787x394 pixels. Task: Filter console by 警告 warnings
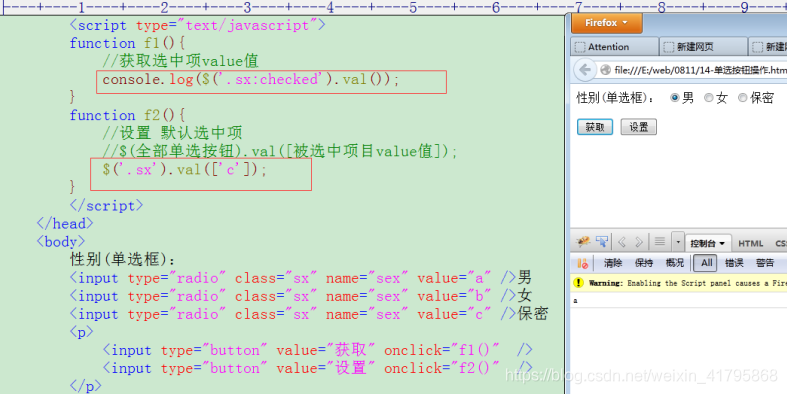click(765, 262)
